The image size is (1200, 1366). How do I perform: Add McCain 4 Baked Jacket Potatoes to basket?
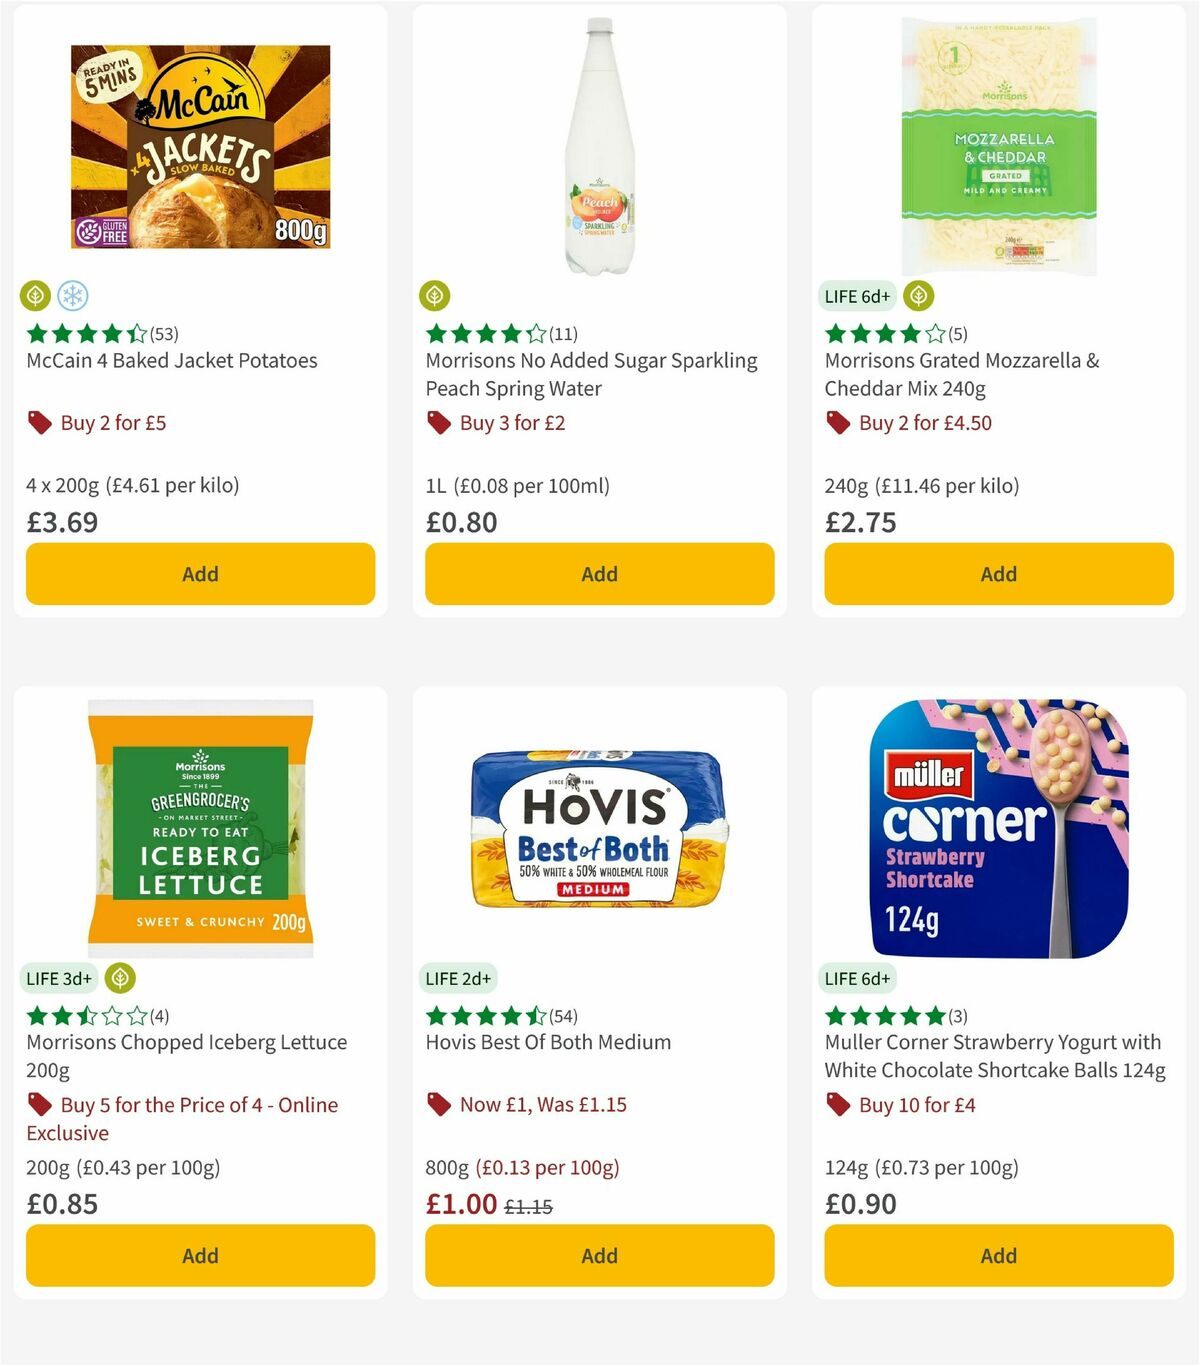pyautogui.click(x=200, y=574)
